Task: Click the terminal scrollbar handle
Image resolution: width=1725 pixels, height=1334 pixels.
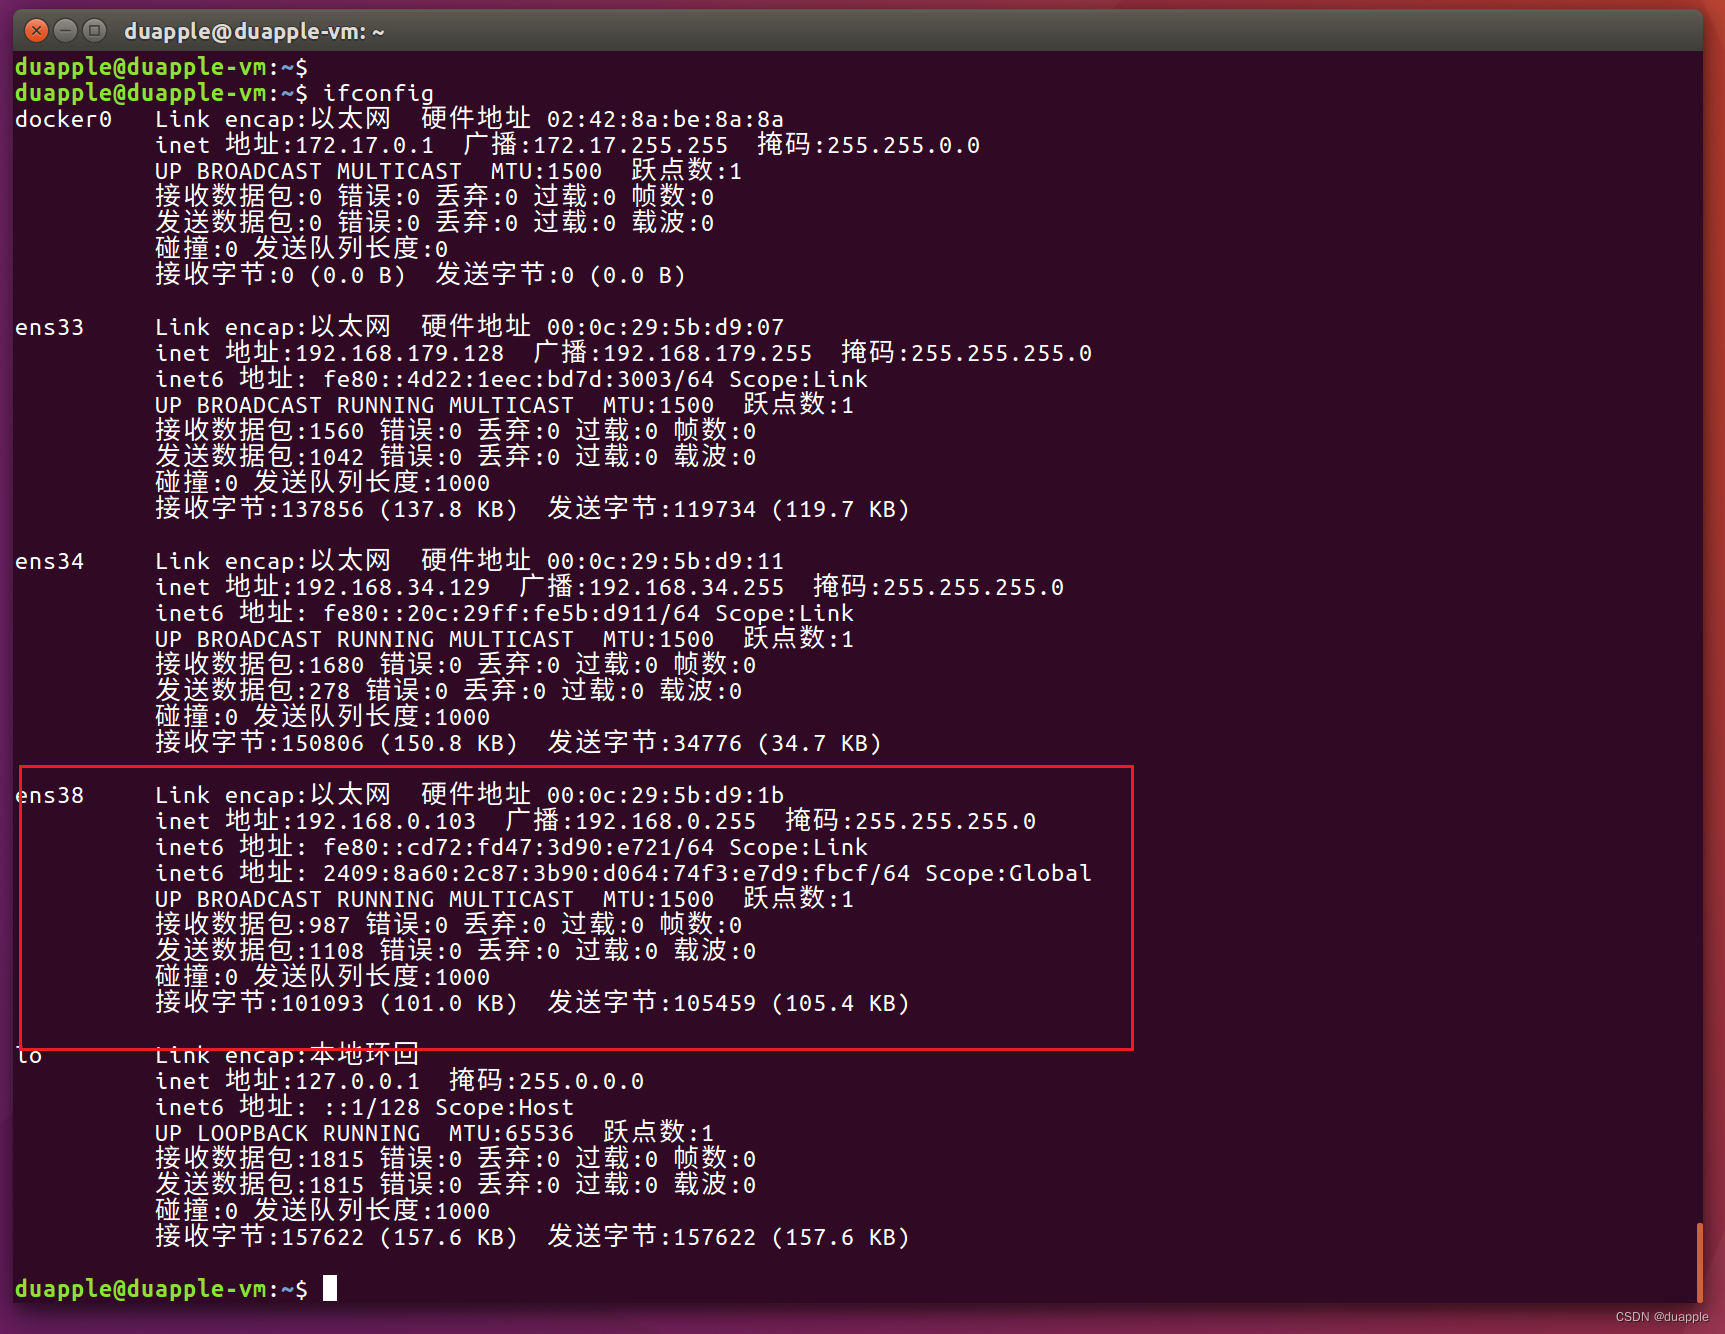Action: (x=1699, y=1262)
